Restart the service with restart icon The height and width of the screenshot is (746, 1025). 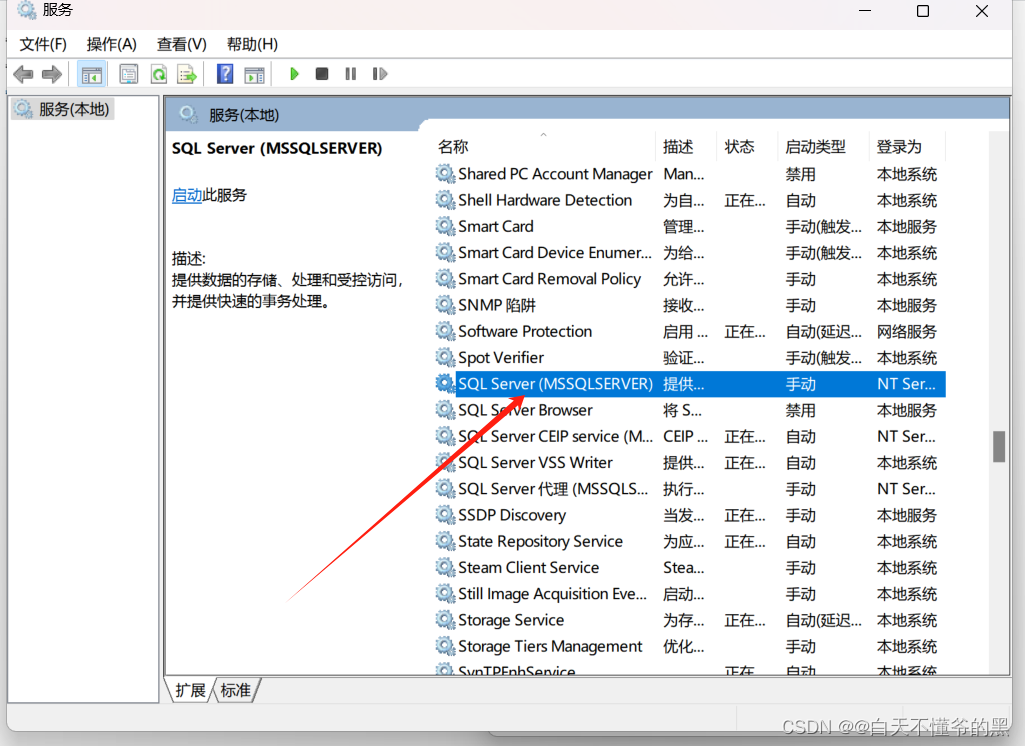point(380,74)
